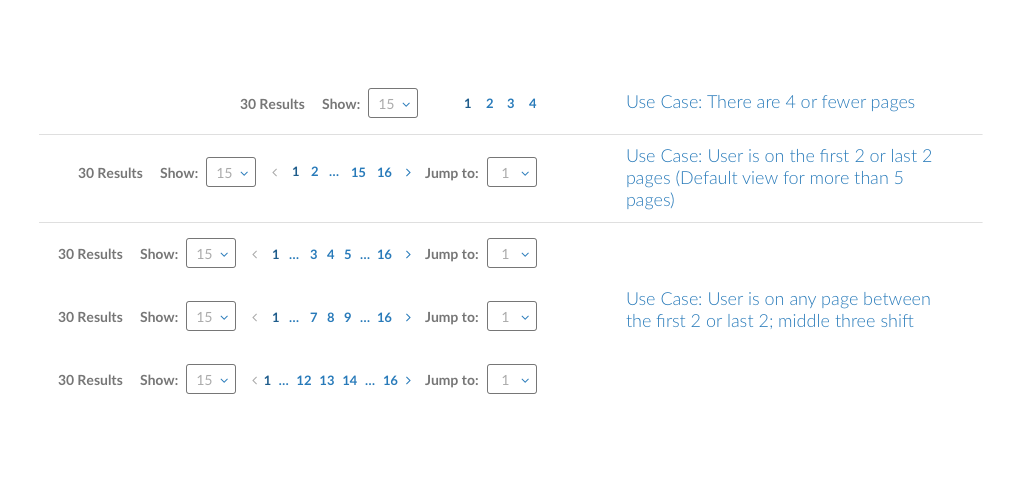The width and height of the screenshot is (1024, 479).
Task: Open Show dropdown in the 3 4 5 row
Action: click(x=211, y=253)
